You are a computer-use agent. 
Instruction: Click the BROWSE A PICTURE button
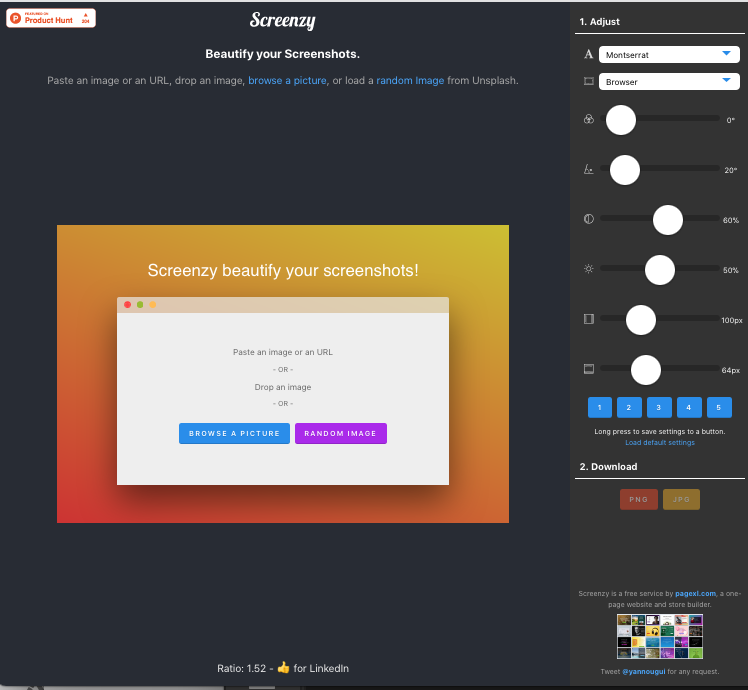(x=234, y=433)
